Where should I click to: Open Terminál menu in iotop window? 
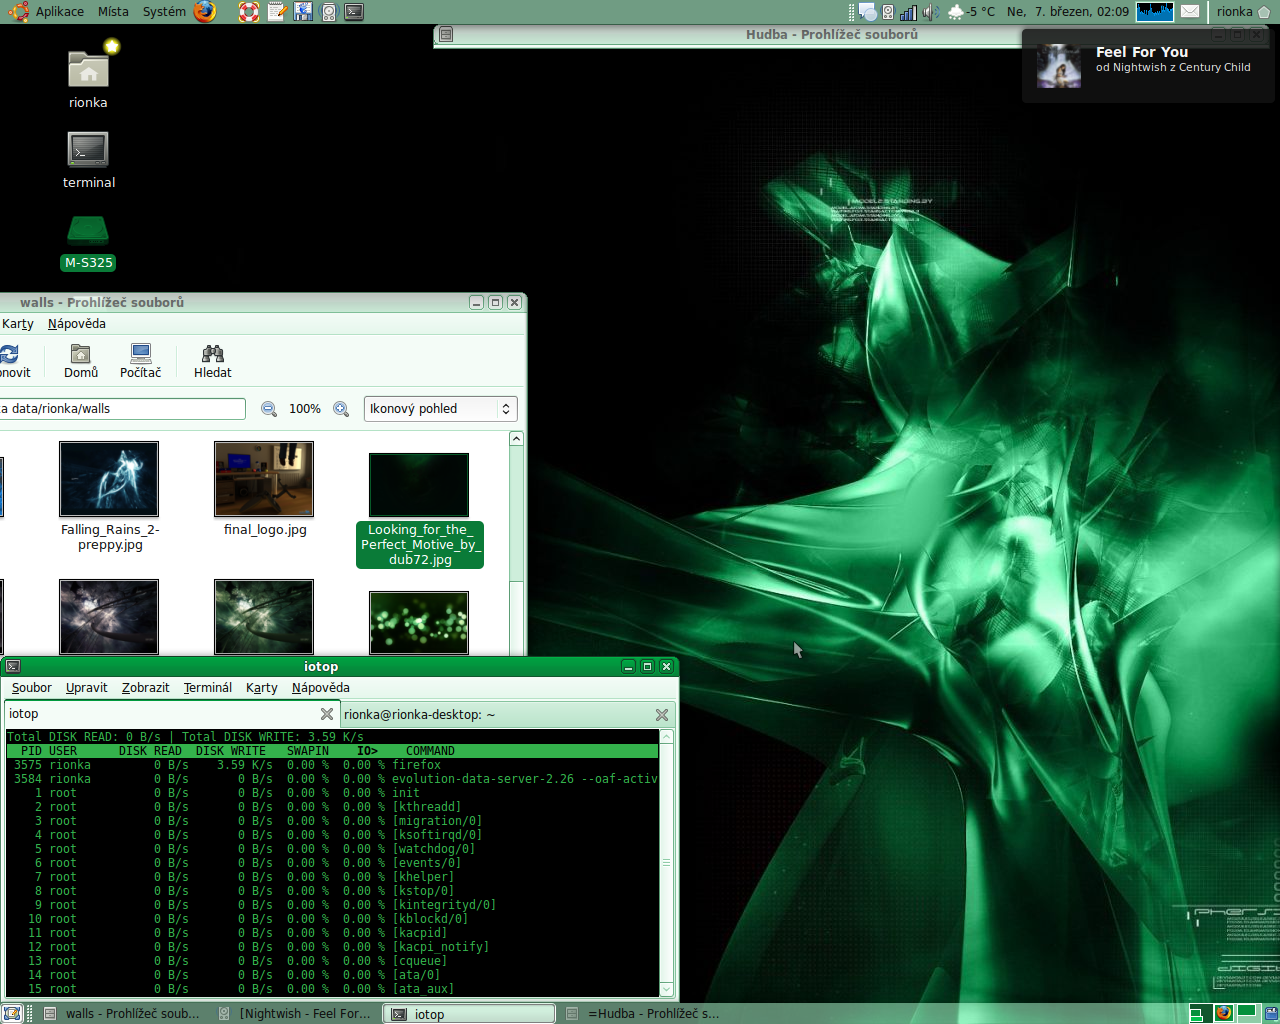(208, 688)
